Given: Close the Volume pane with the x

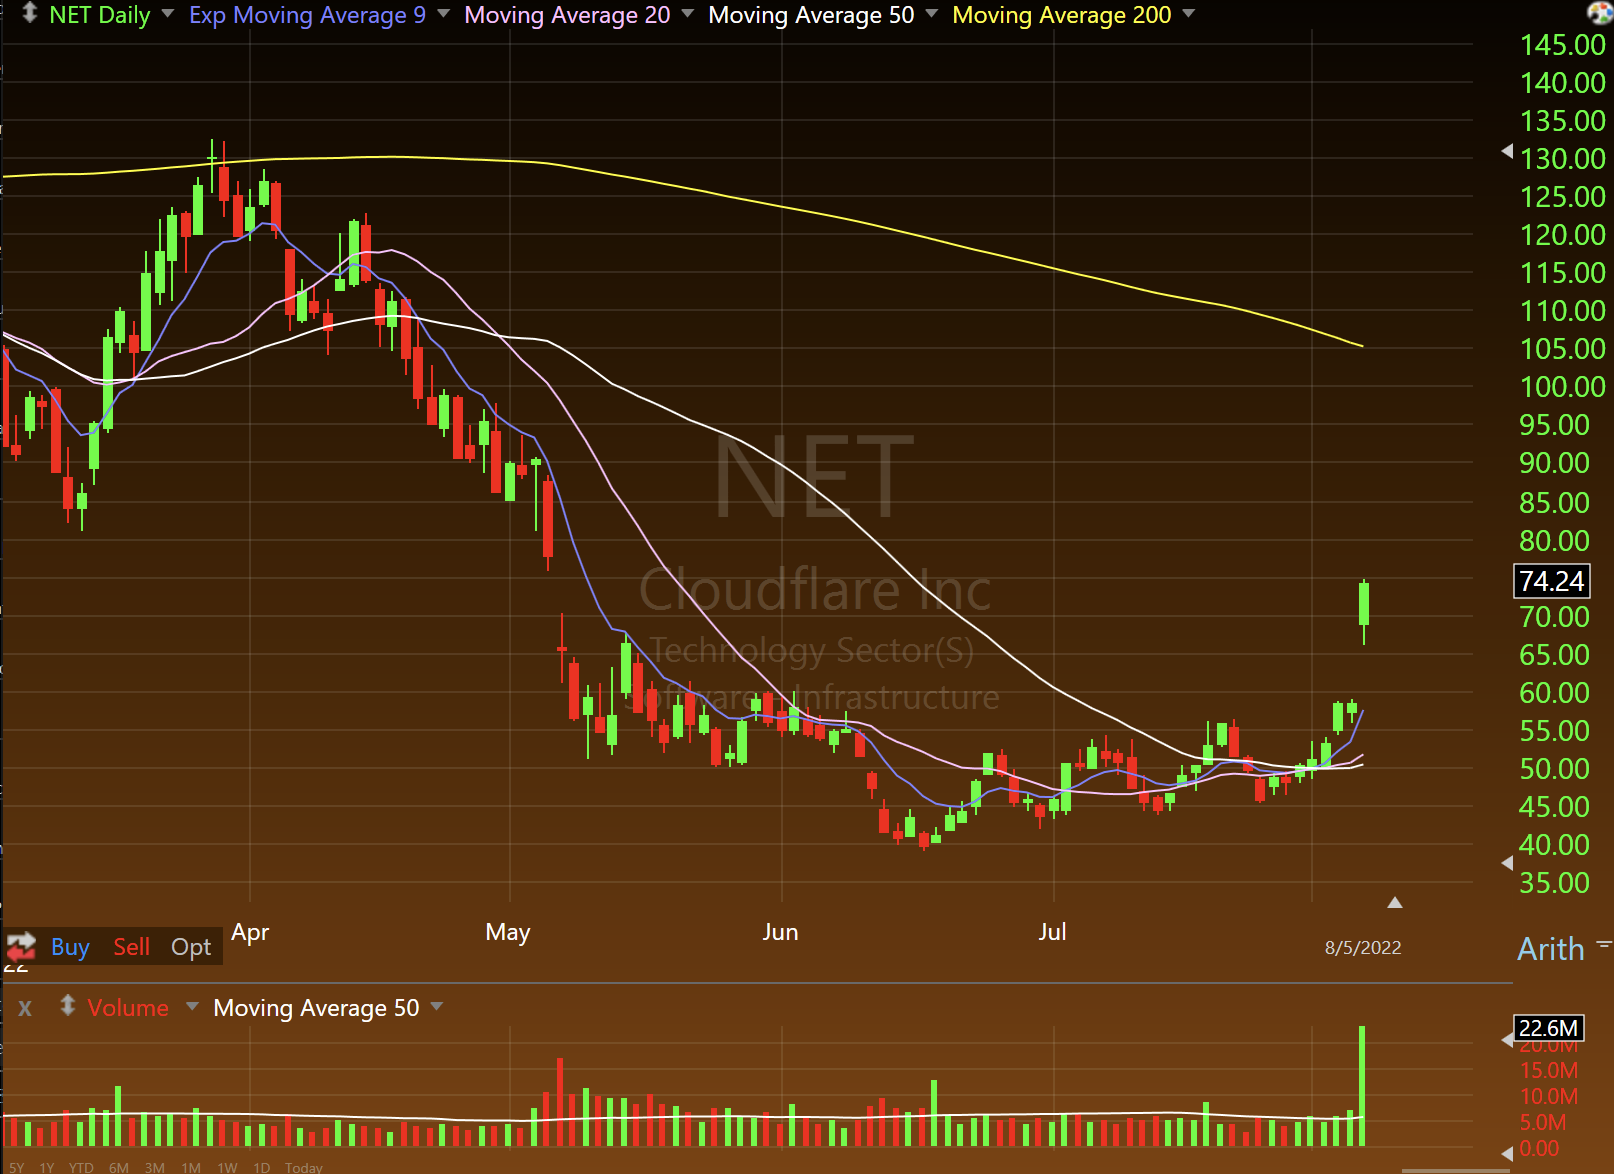Looking at the screenshot, I should click(25, 1008).
